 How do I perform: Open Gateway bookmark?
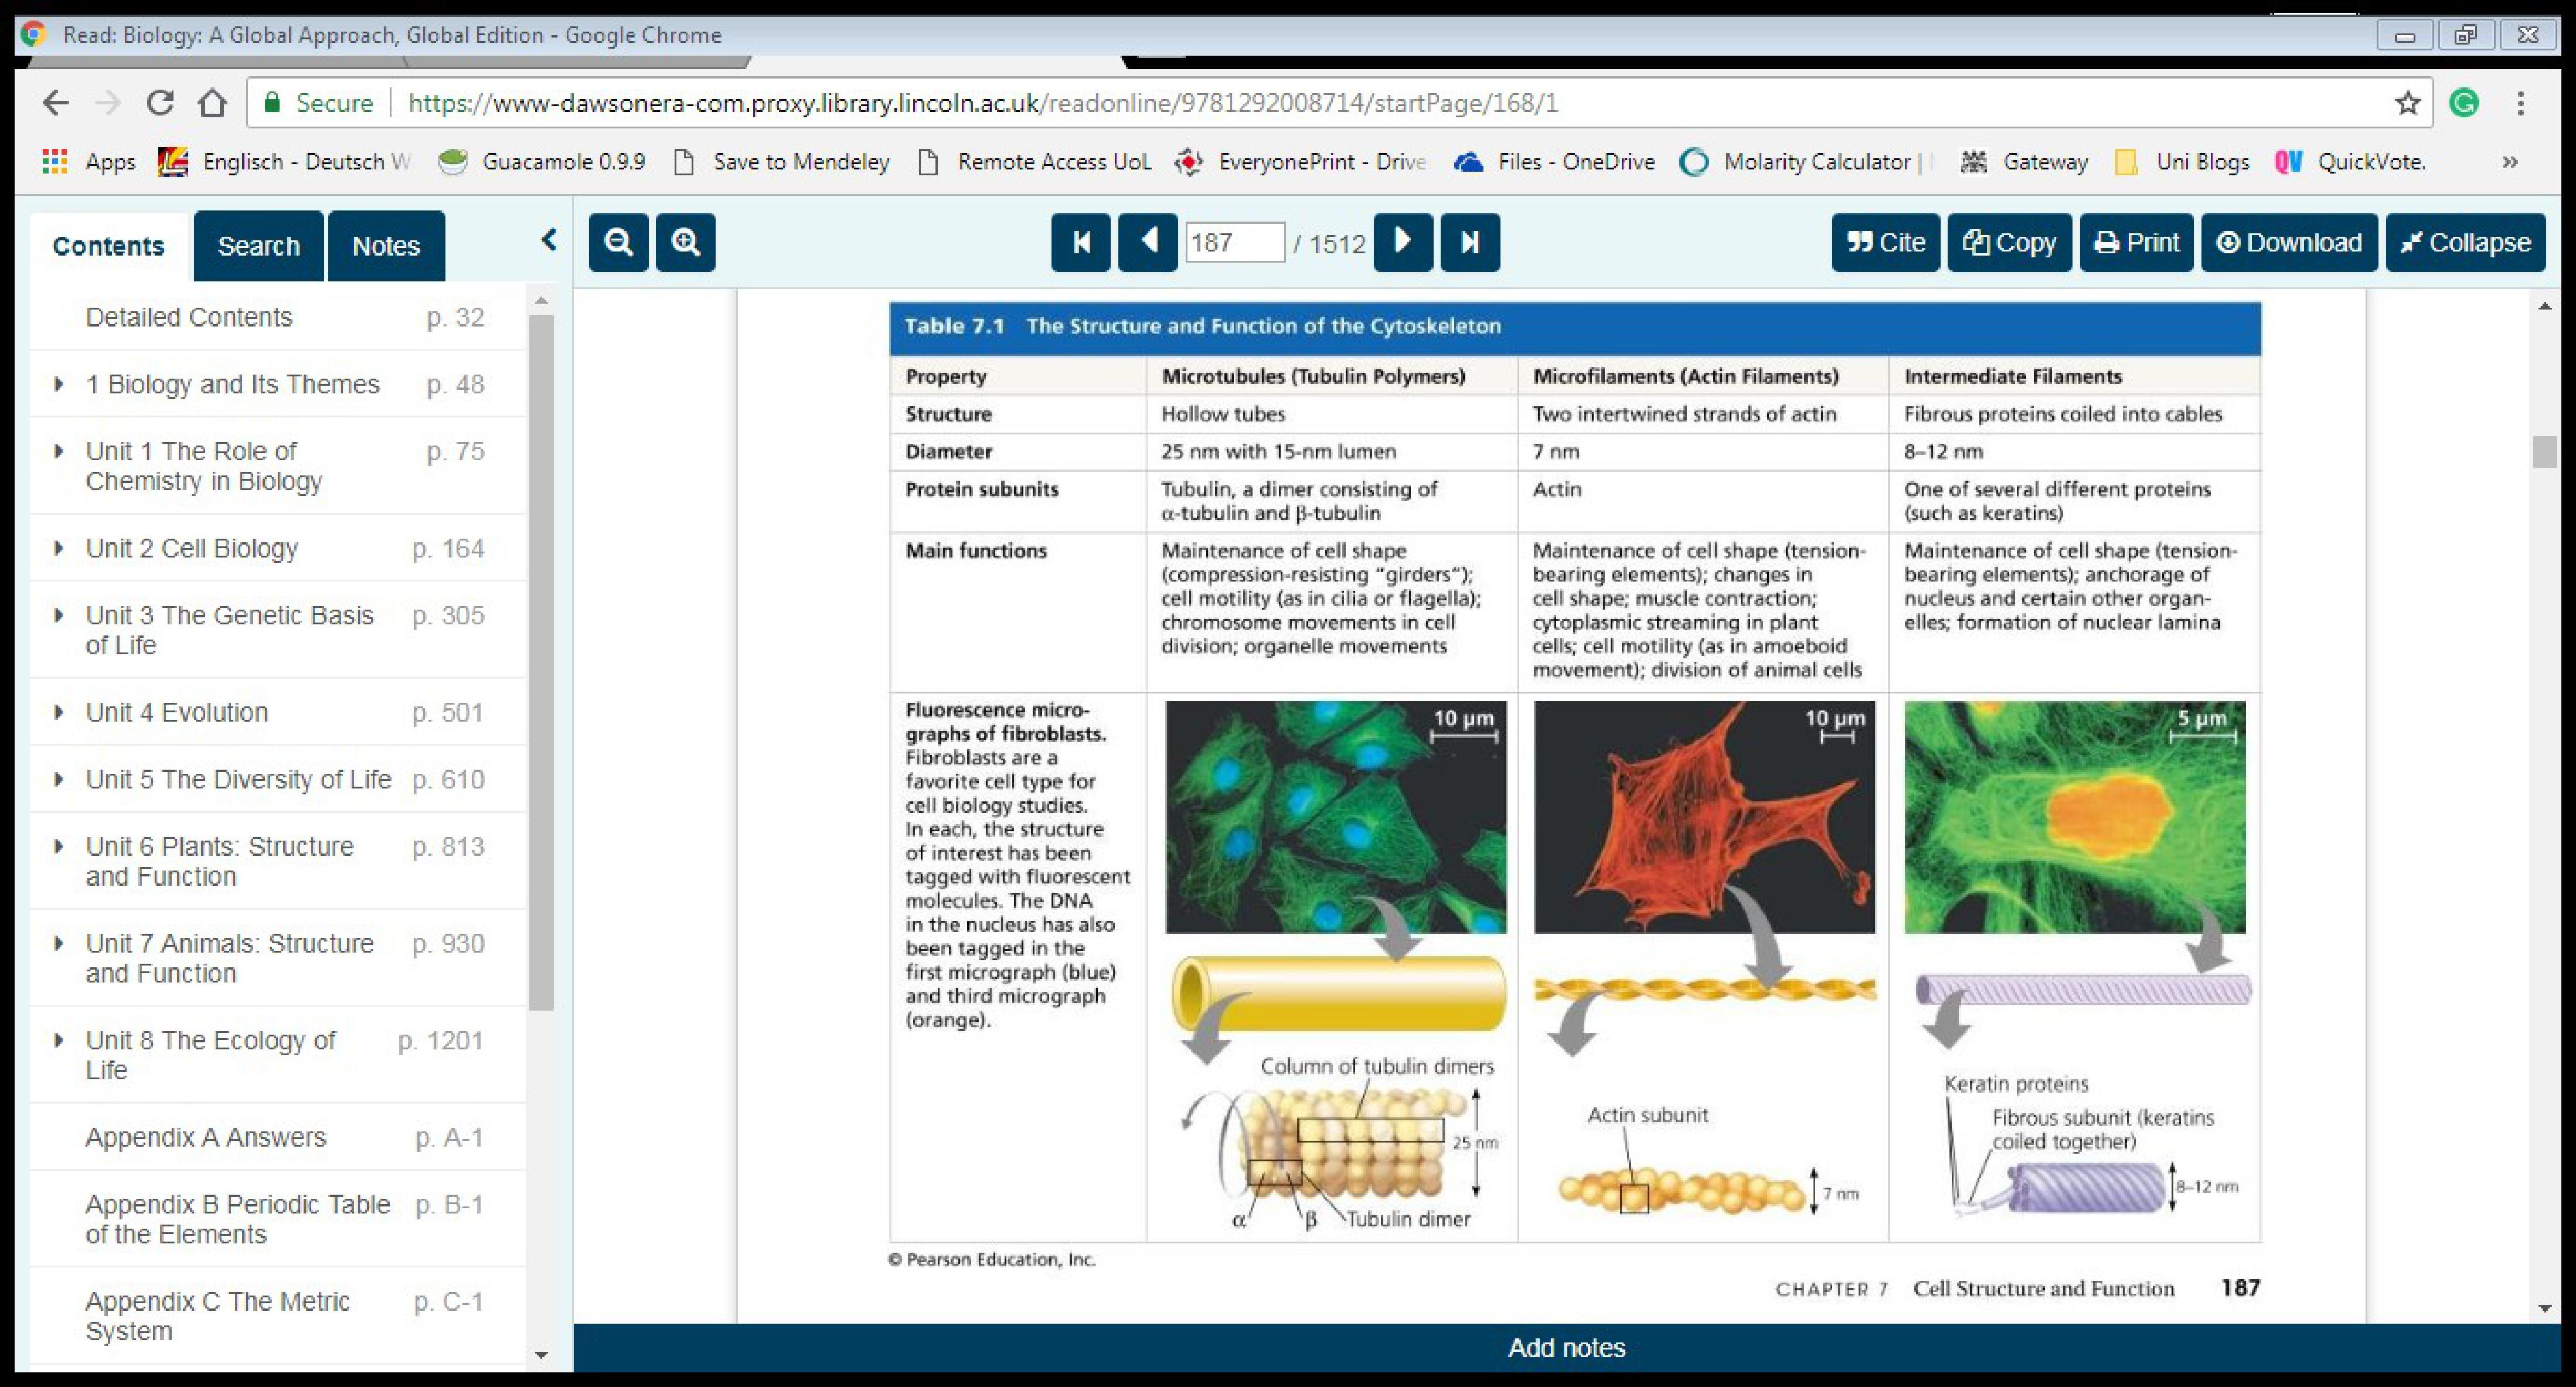click(x=2024, y=162)
